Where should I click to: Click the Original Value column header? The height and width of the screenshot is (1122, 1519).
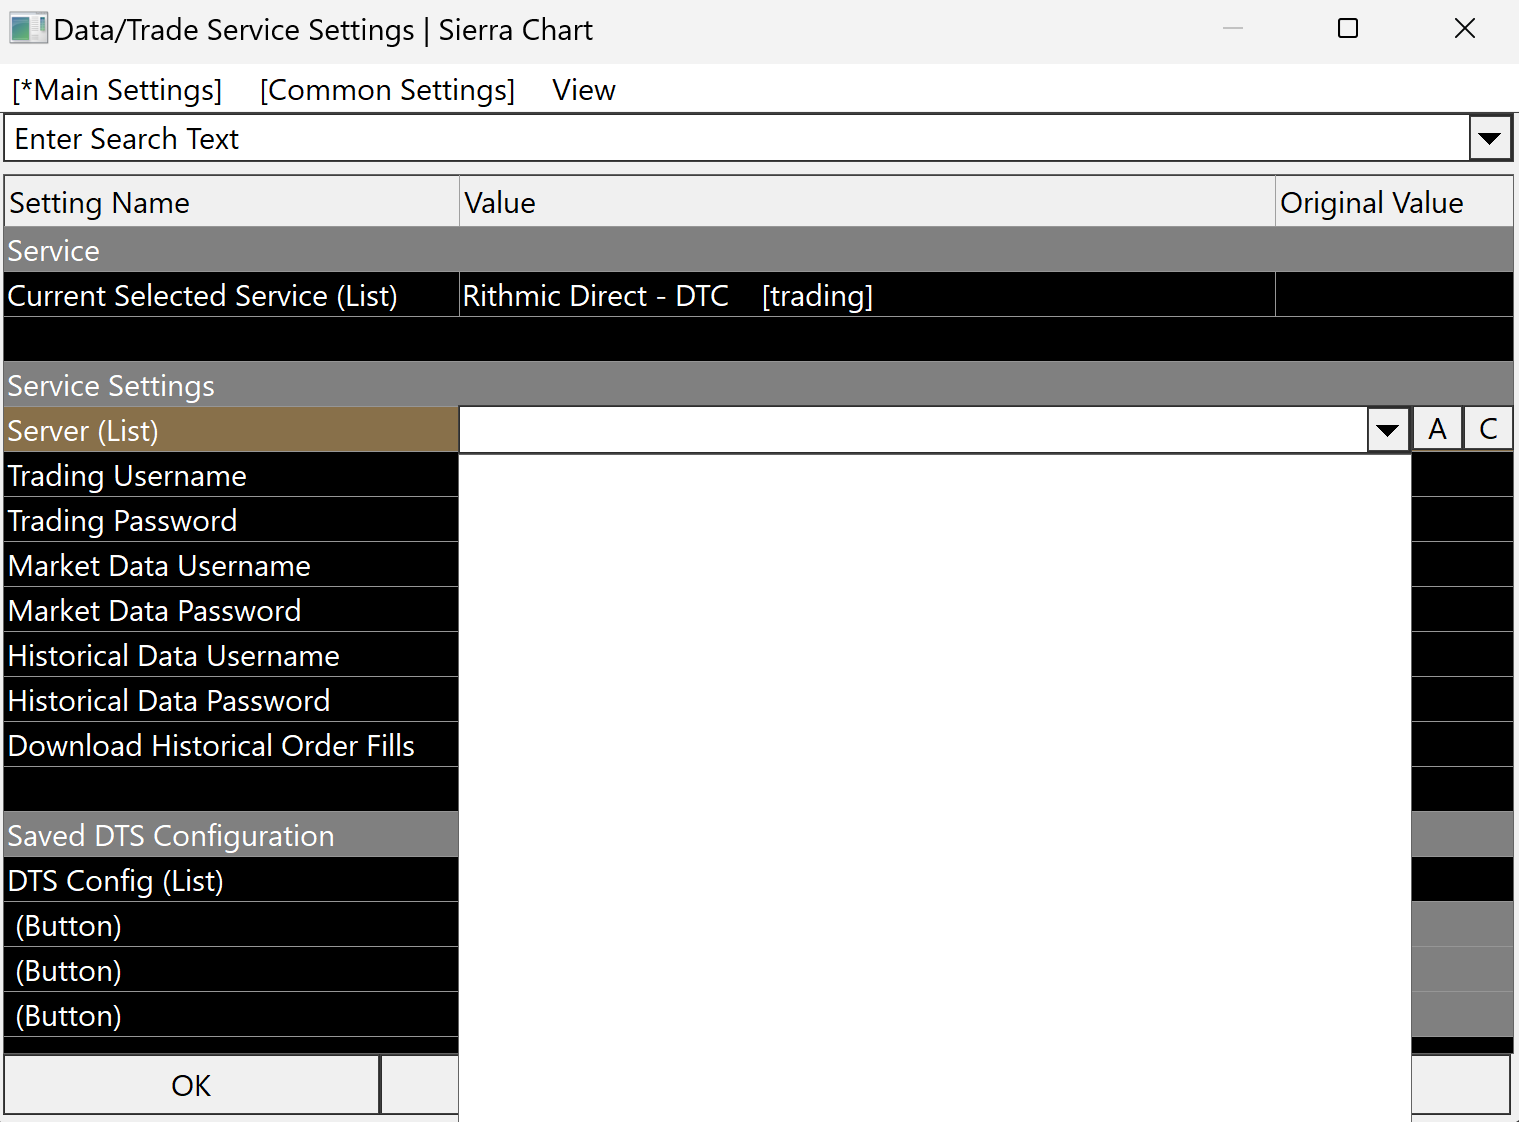pyautogui.click(x=1394, y=203)
